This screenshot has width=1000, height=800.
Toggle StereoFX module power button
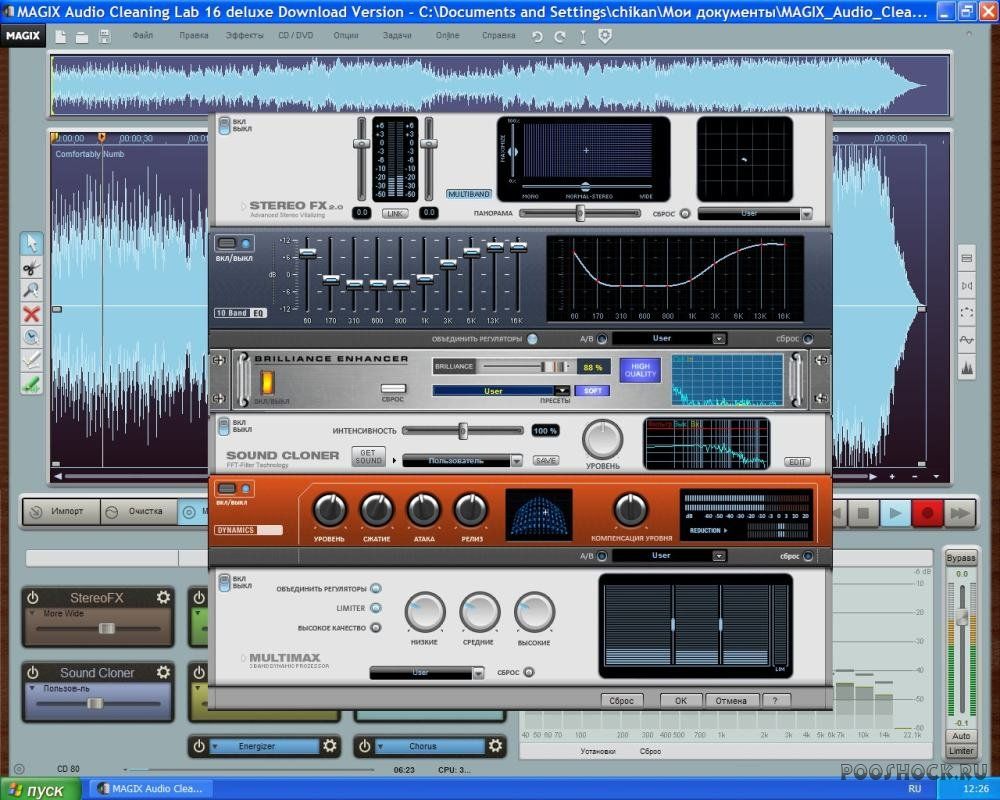(33, 598)
